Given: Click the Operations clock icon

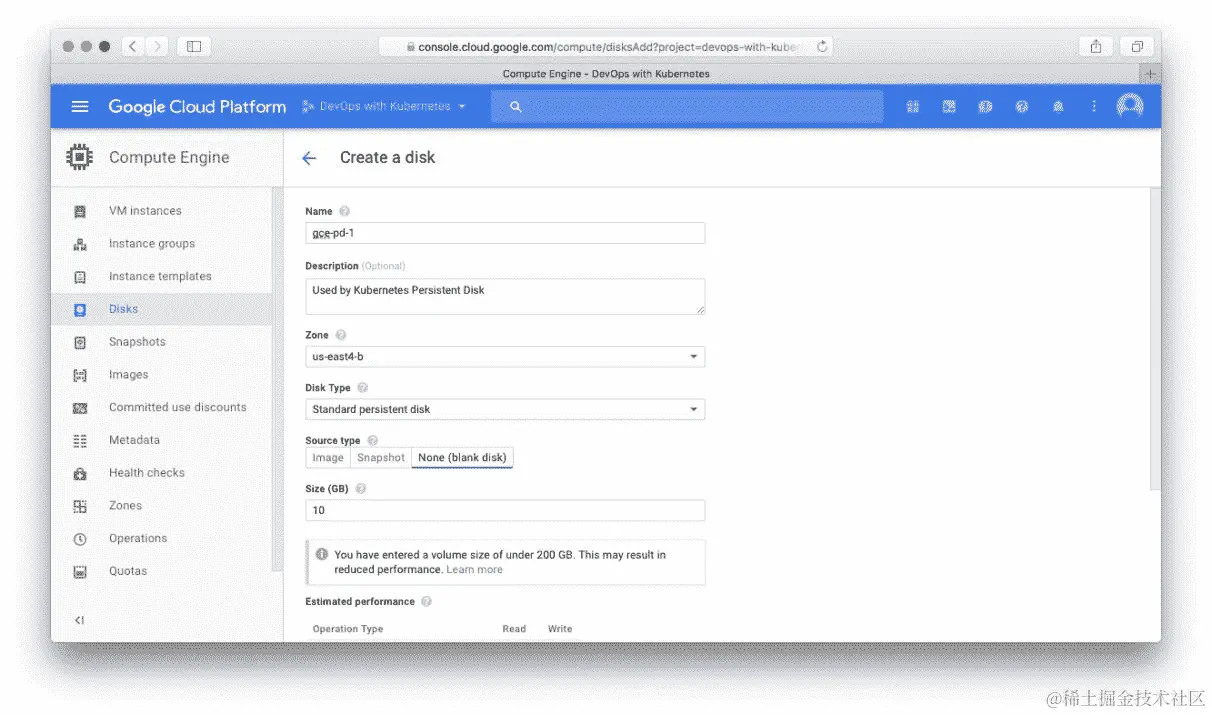Looking at the screenshot, I should (x=80, y=539).
